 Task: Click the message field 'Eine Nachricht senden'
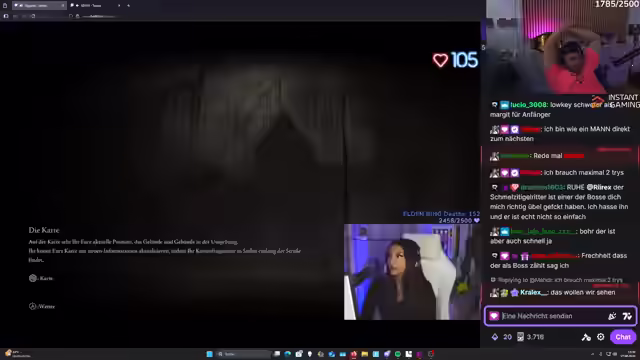click(560, 316)
